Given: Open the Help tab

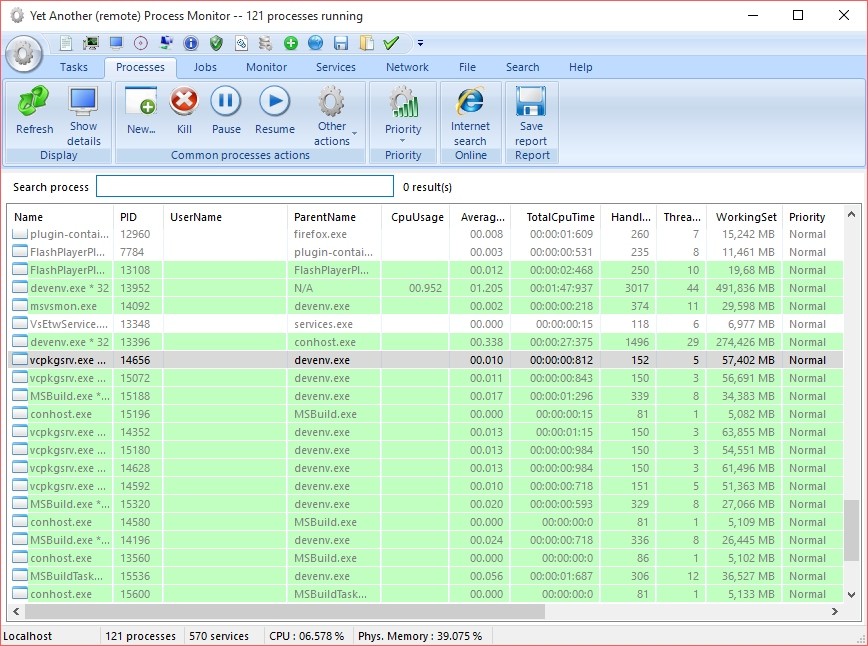Looking at the screenshot, I should point(580,67).
